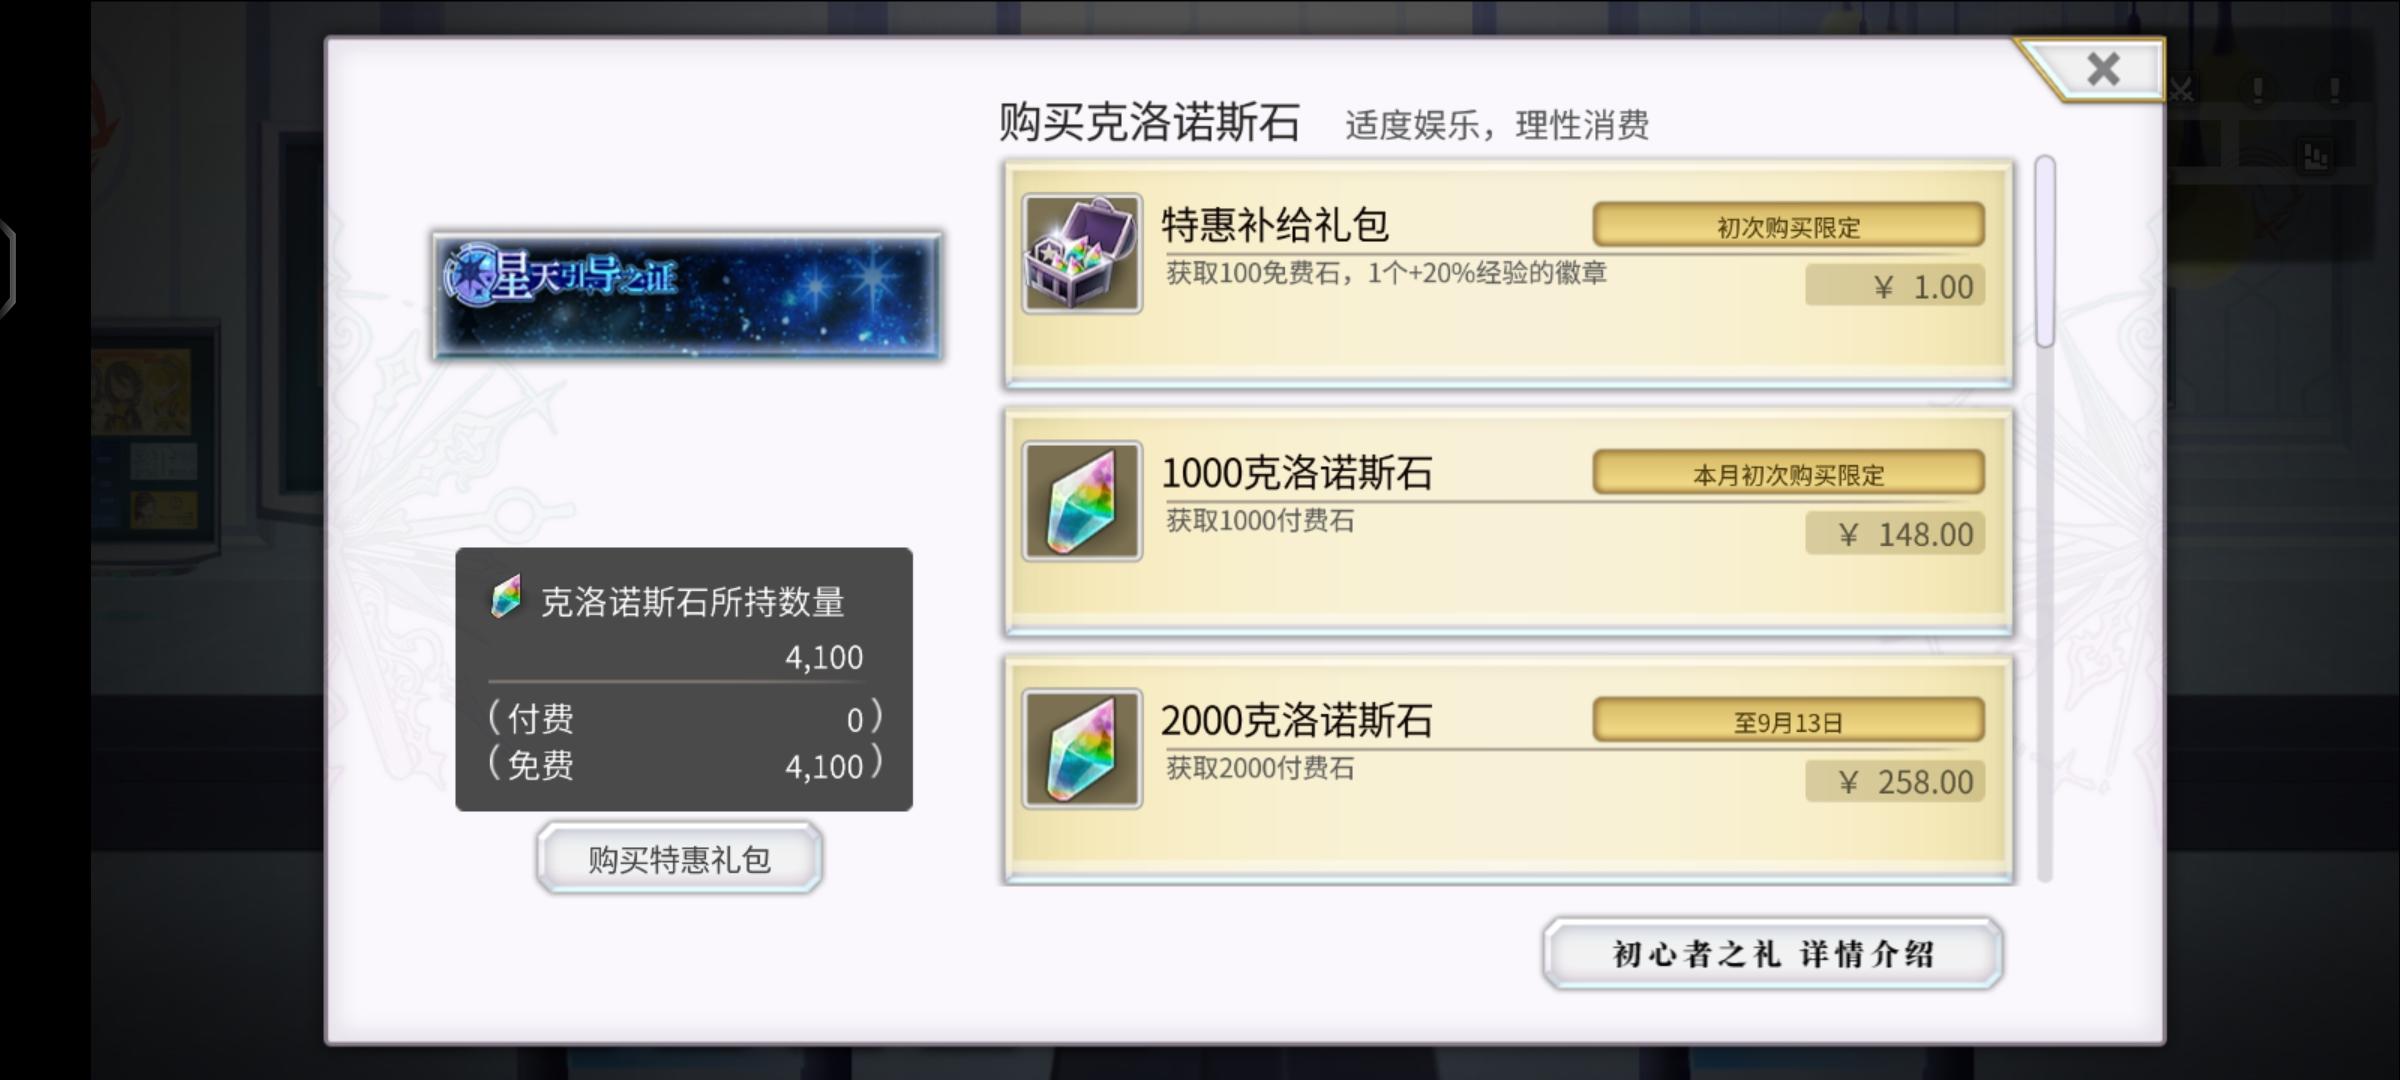
Task: Open 初心者之礼 详情介绍
Action: pos(1772,954)
